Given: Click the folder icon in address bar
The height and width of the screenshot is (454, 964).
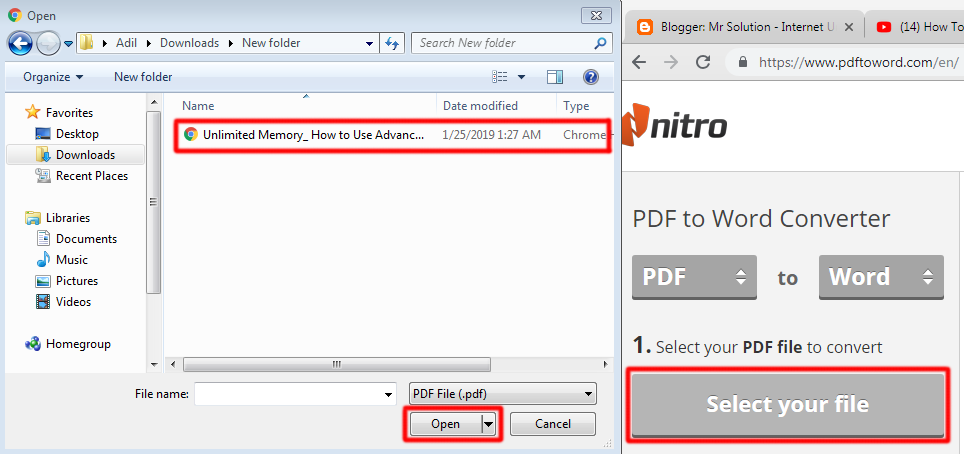Looking at the screenshot, I should coord(86,43).
